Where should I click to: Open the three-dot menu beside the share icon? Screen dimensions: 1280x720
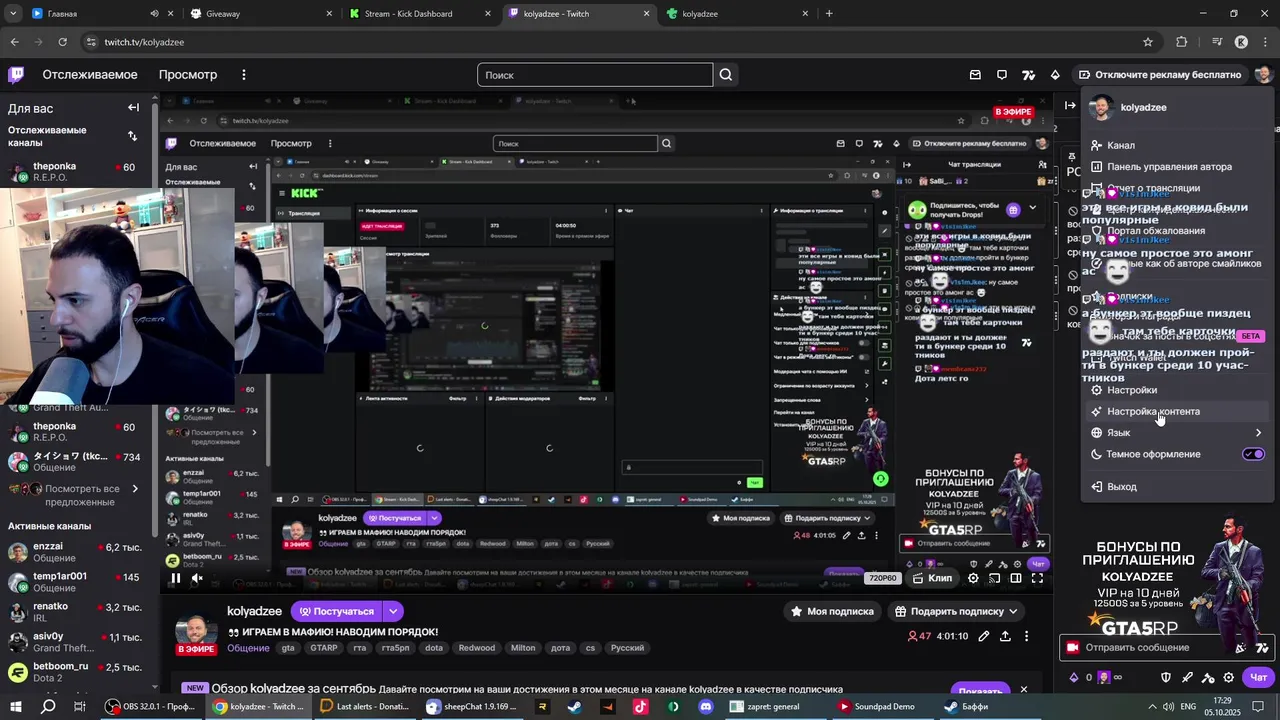coord(1026,636)
